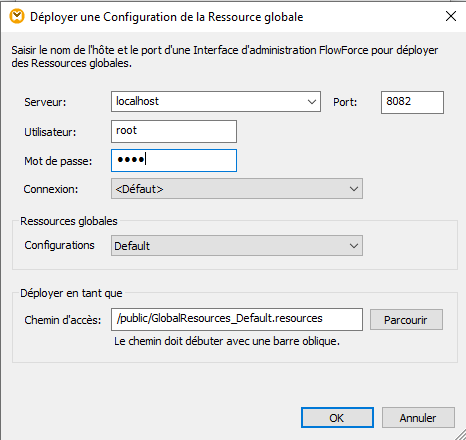Focus the Serveur field containing localhost

coord(216,102)
